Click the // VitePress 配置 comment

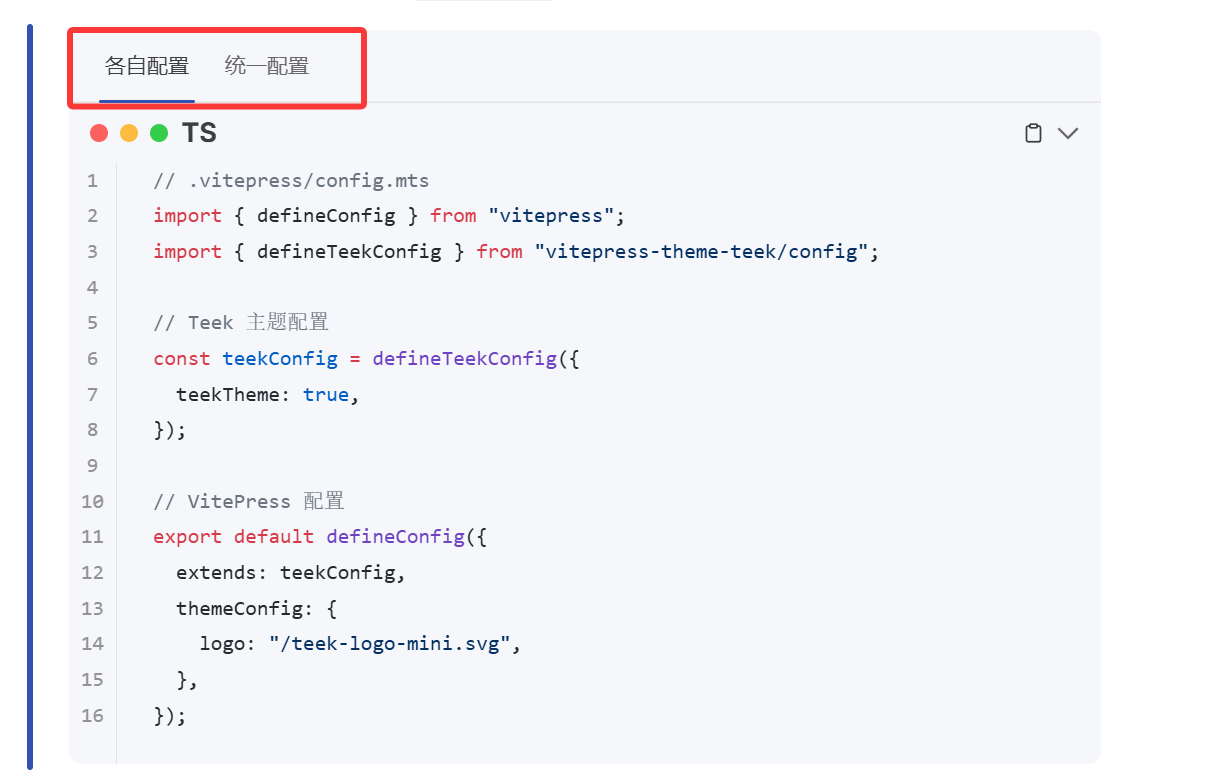tap(249, 502)
